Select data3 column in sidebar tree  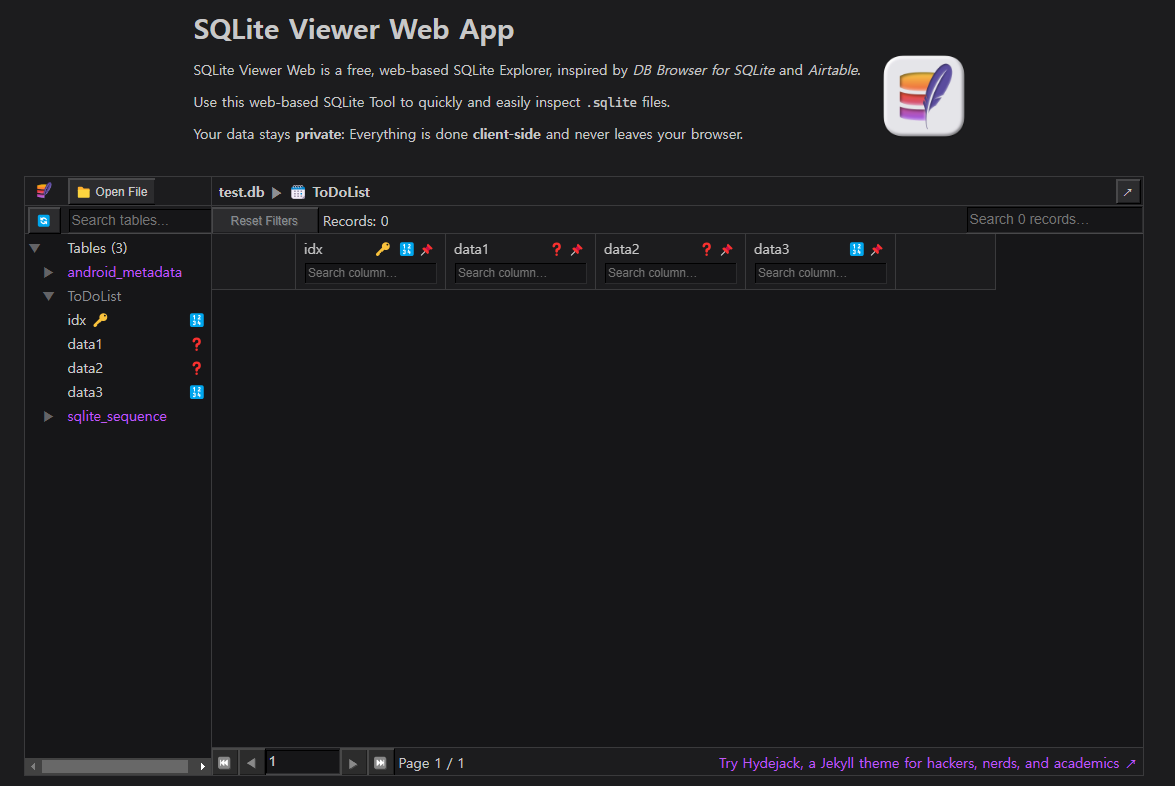85,392
